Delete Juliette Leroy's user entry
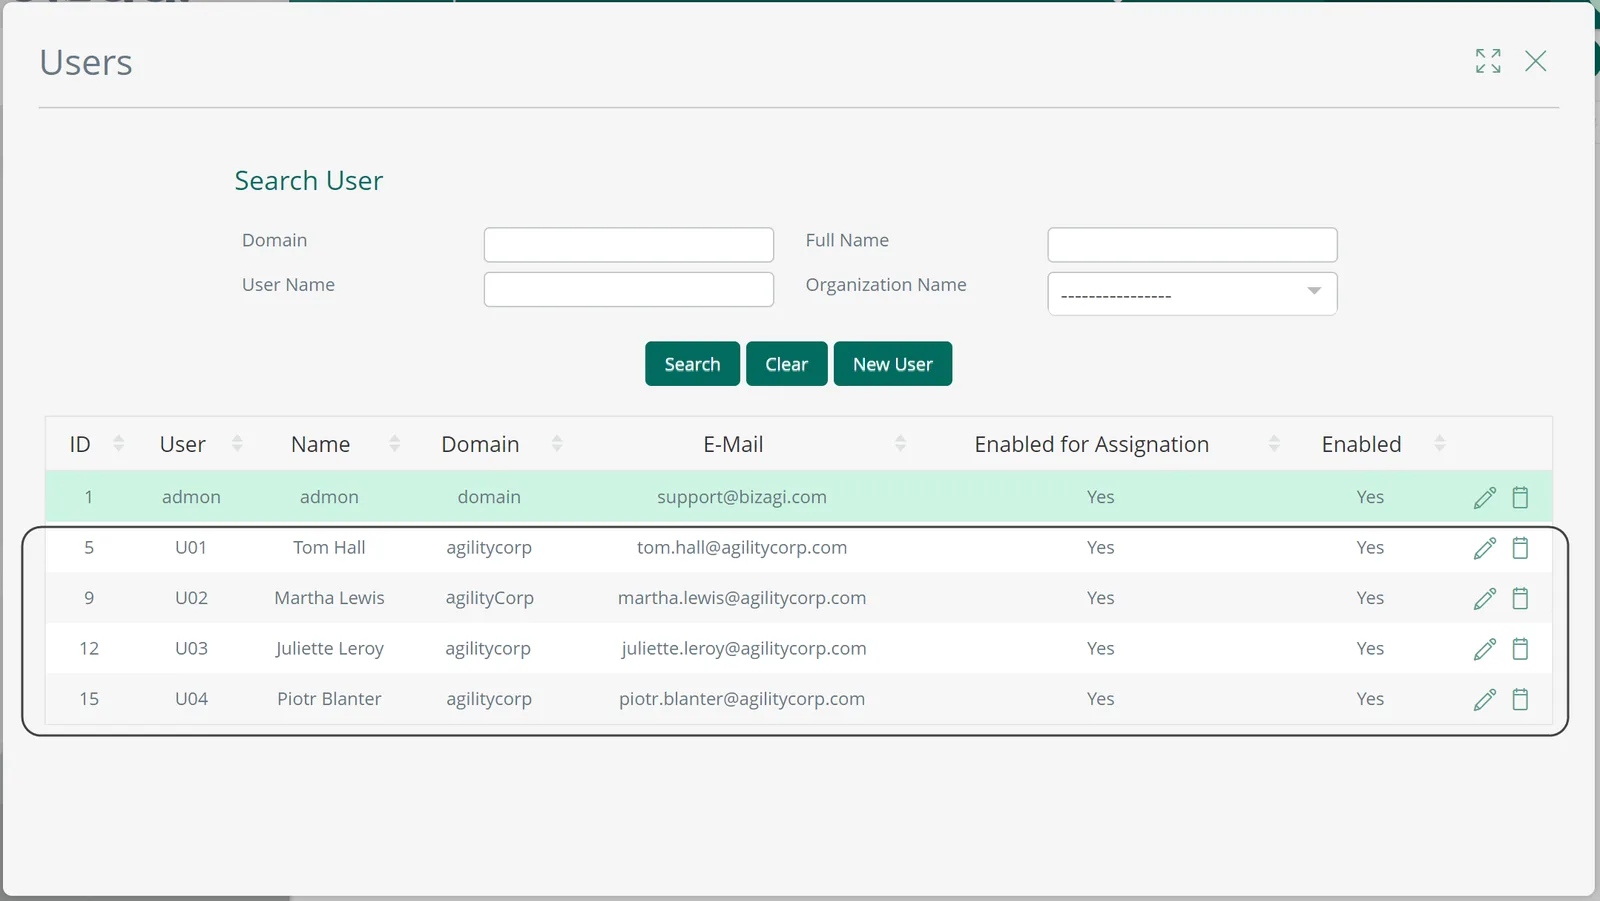Viewport: 1600px width, 901px height. [x=1520, y=649]
